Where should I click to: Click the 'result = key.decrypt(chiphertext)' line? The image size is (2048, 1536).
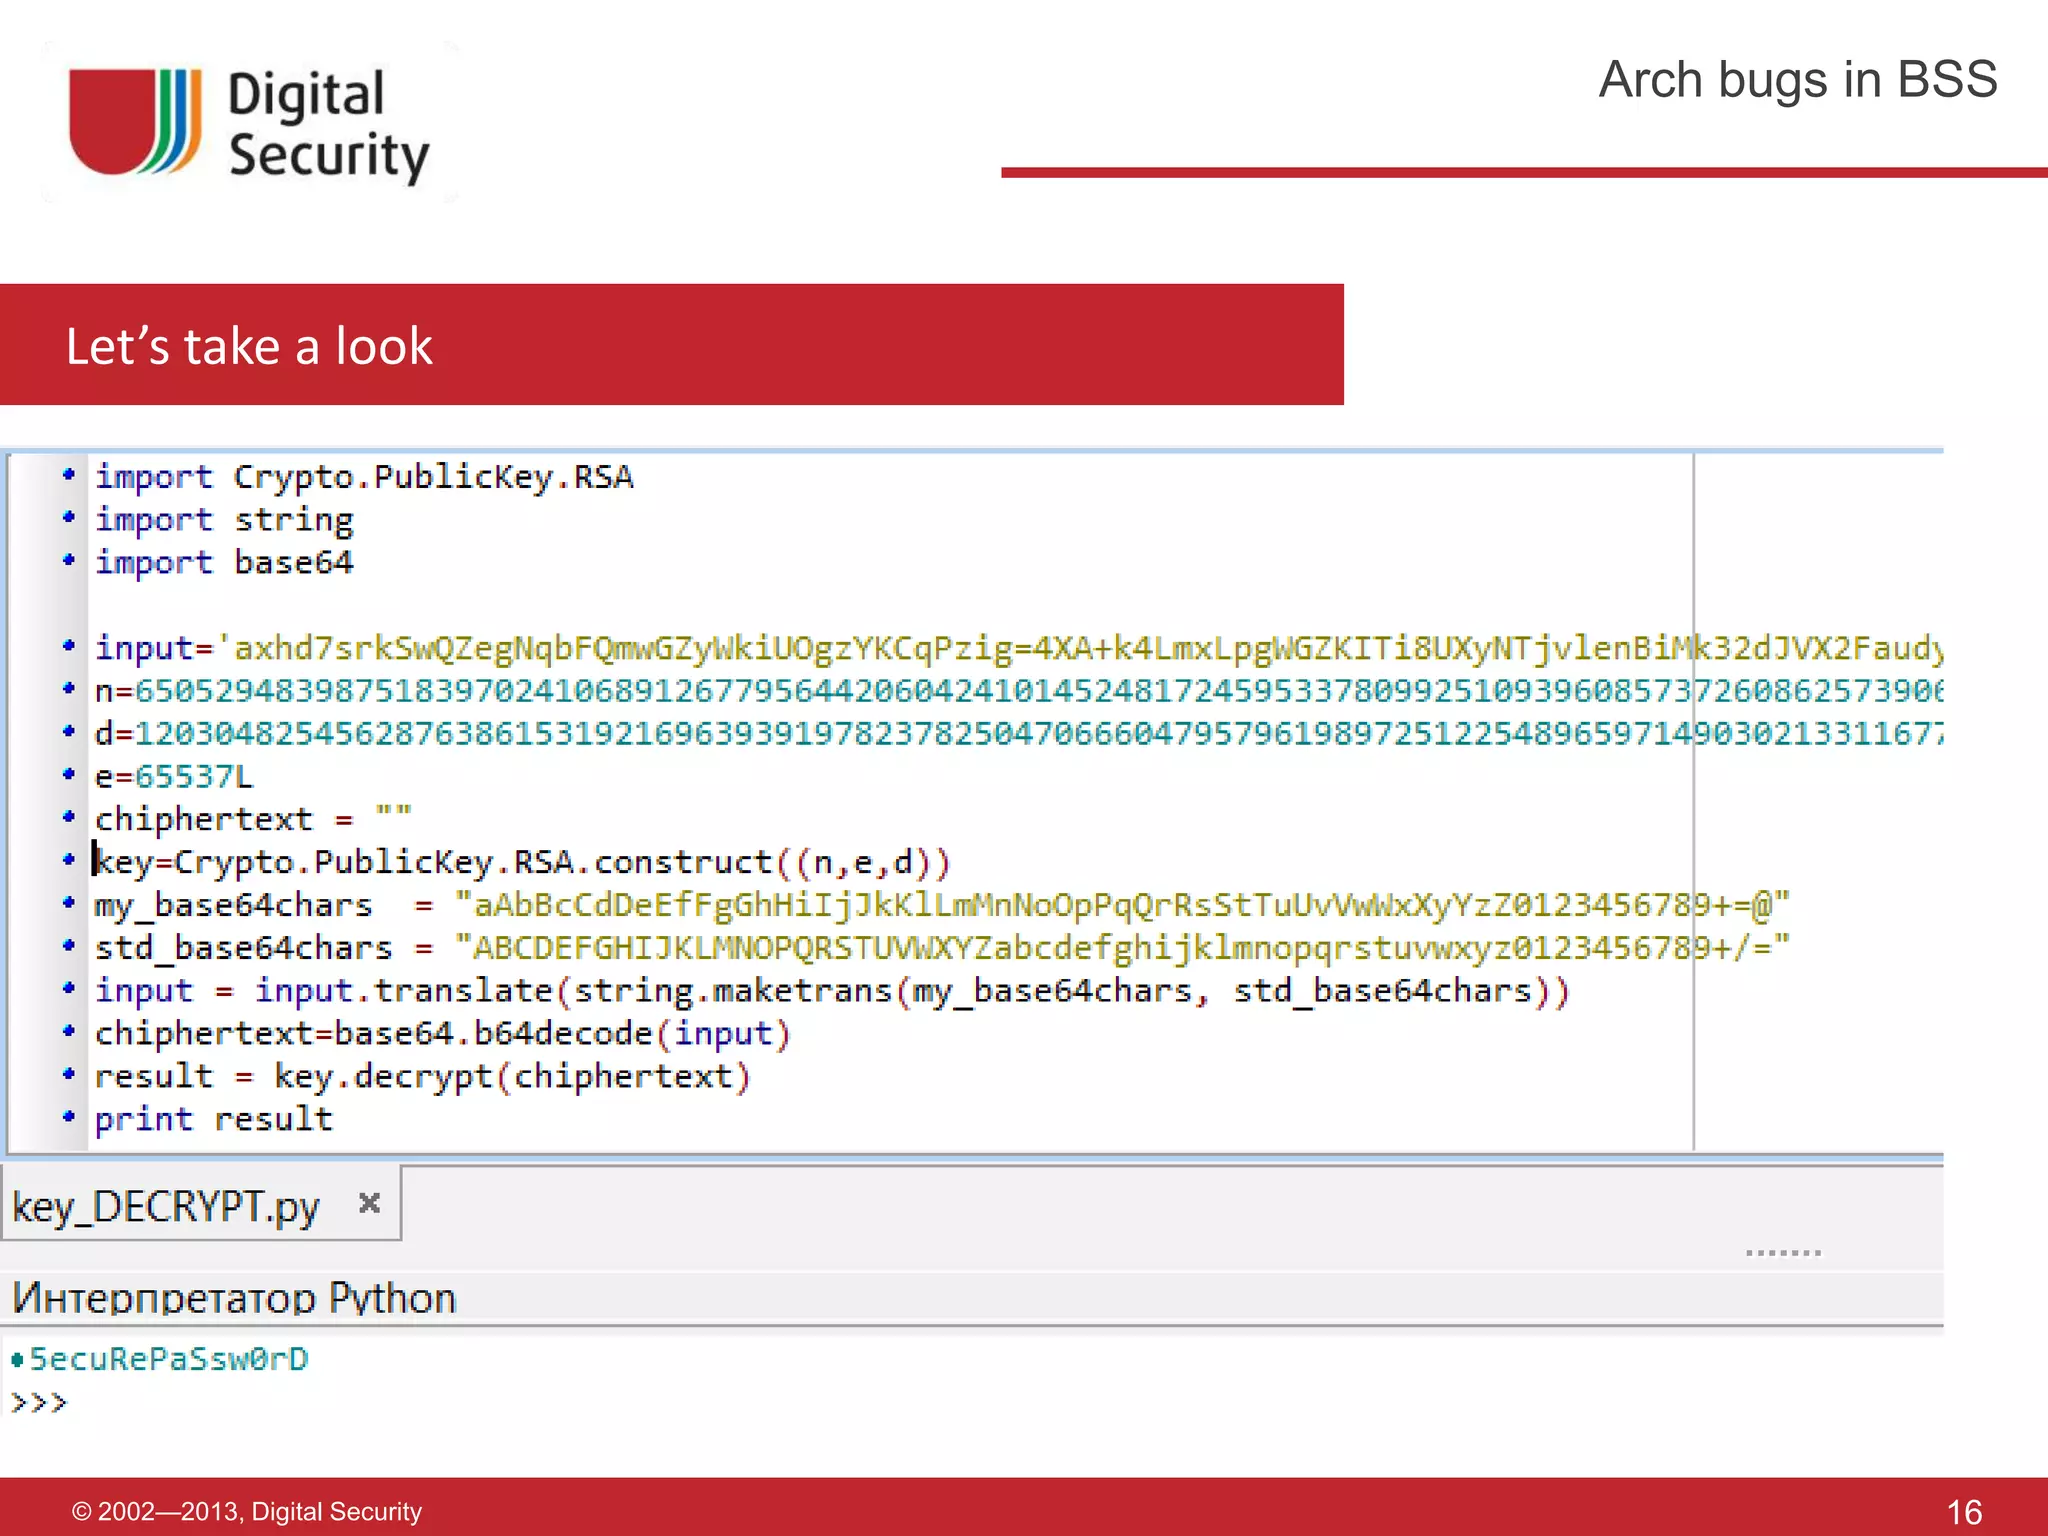point(422,1076)
